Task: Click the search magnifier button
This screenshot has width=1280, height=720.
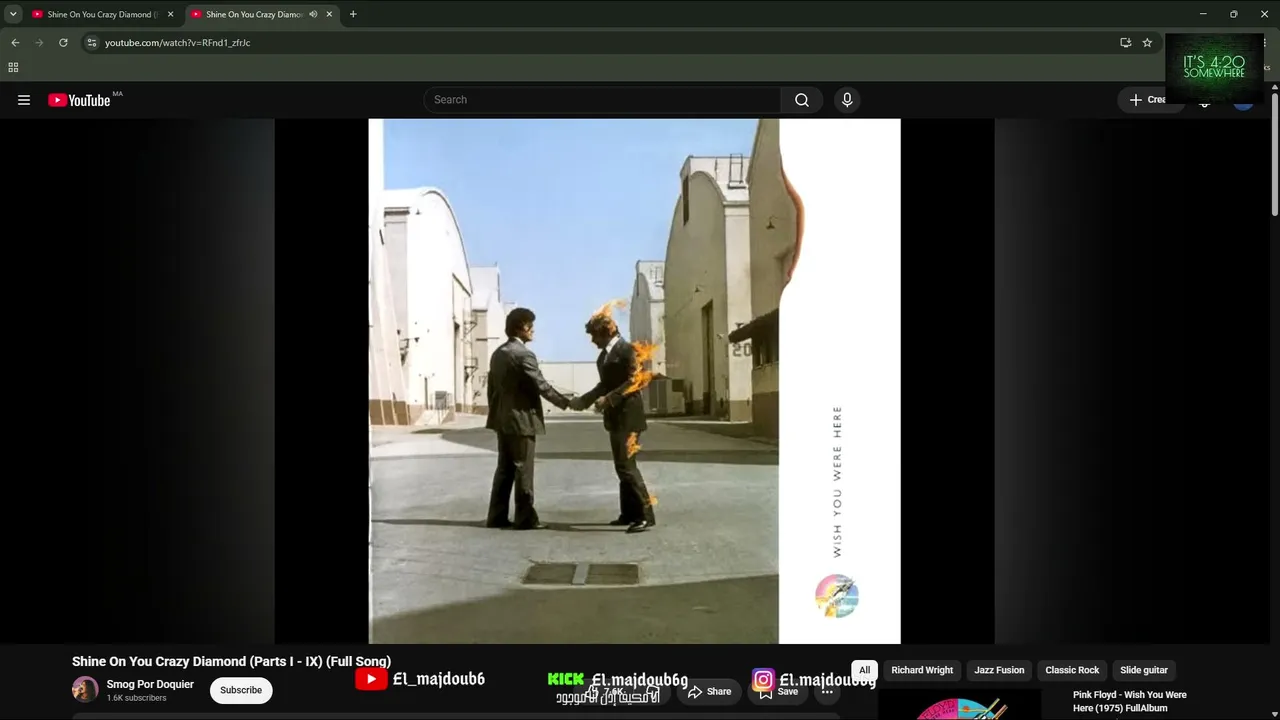Action: click(802, 100)
